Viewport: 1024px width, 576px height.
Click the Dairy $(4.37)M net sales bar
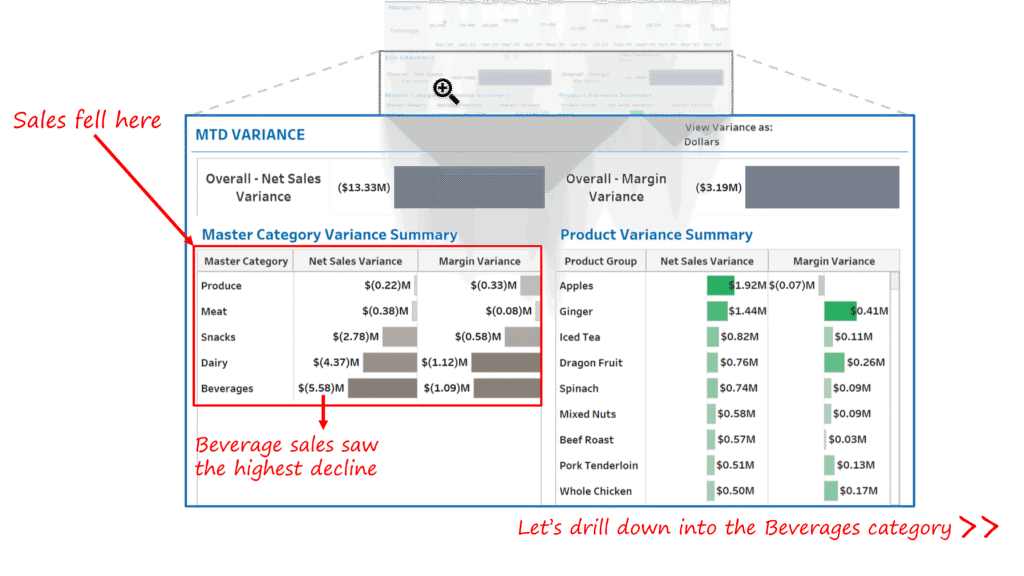click(x=390, y=362)
